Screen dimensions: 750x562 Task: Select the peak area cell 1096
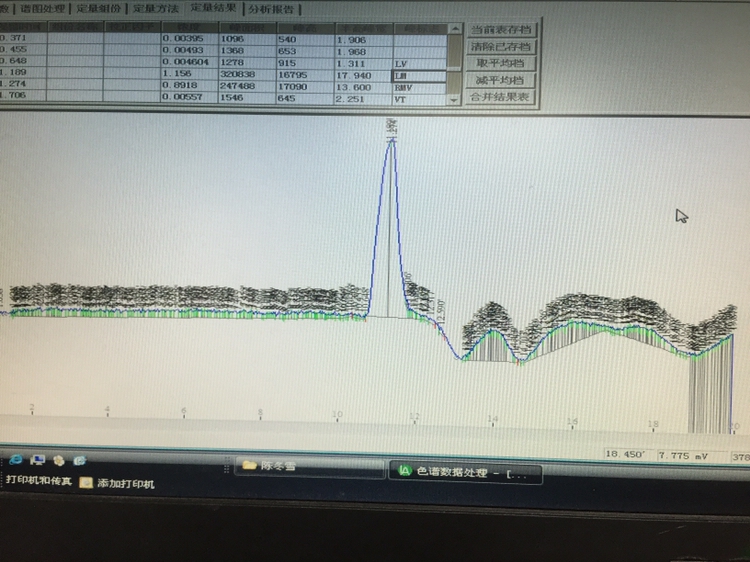pyautogui.click(x=247, y=39)
